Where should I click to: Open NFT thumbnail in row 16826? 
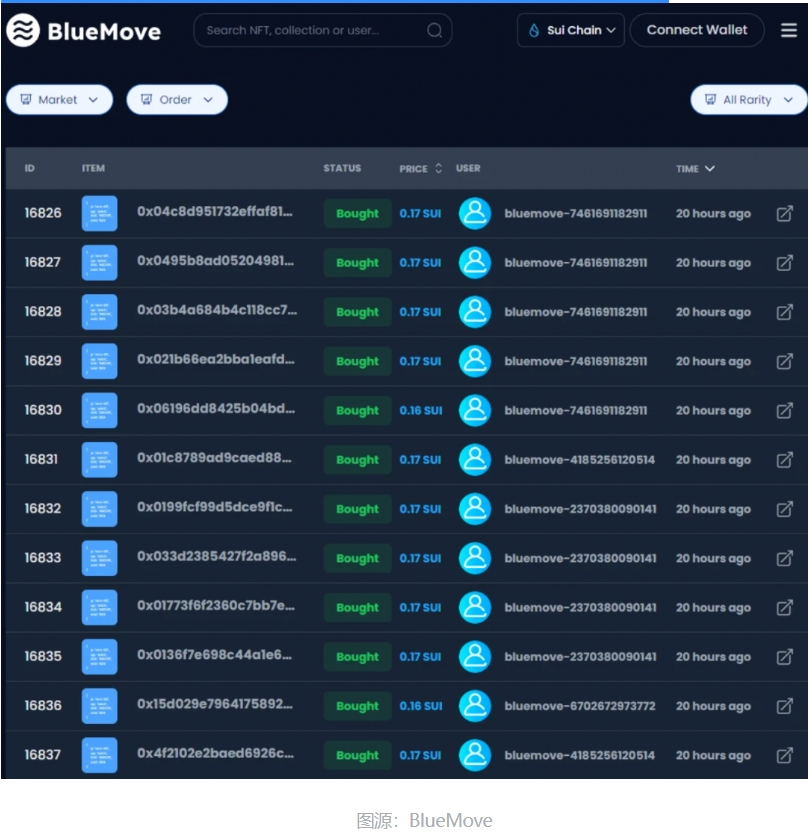(100, 213)
